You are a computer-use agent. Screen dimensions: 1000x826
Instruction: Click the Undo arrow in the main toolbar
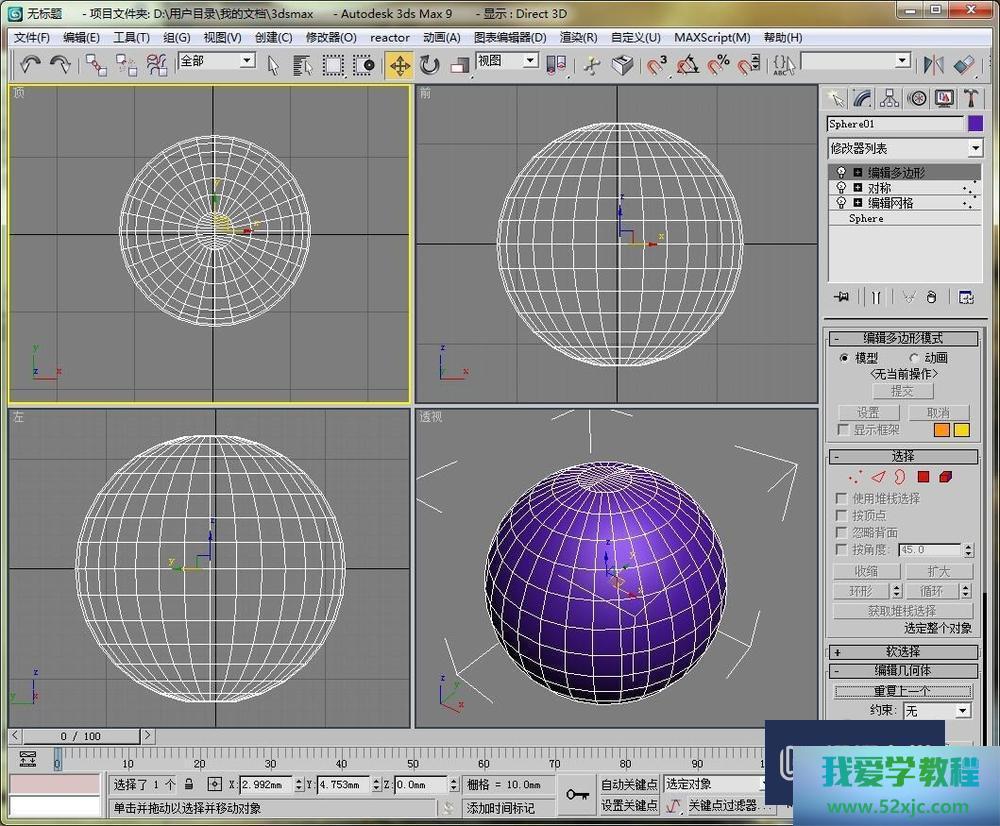[x=30, y=65]
